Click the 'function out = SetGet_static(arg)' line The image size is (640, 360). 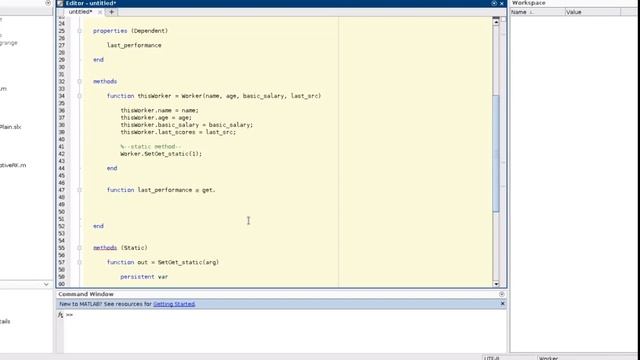[x=163, y=262]
